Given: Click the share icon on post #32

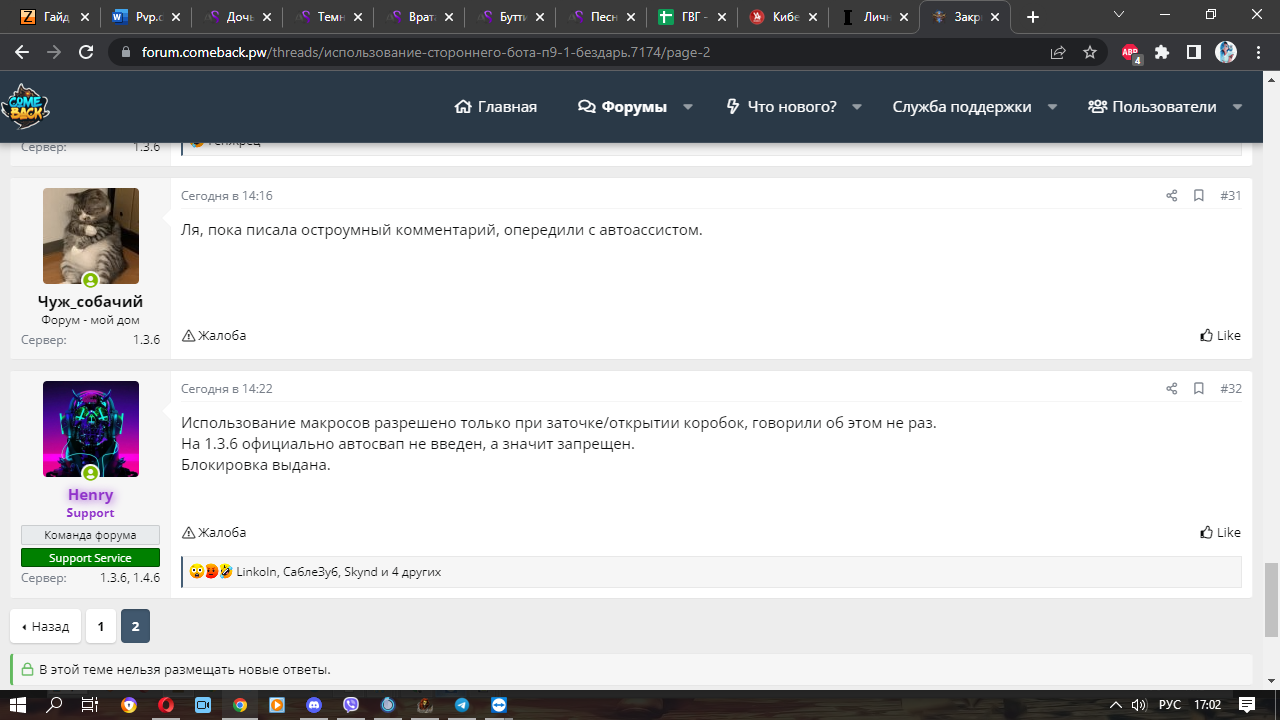Looking at the screenshot, I should (1171, 389).
